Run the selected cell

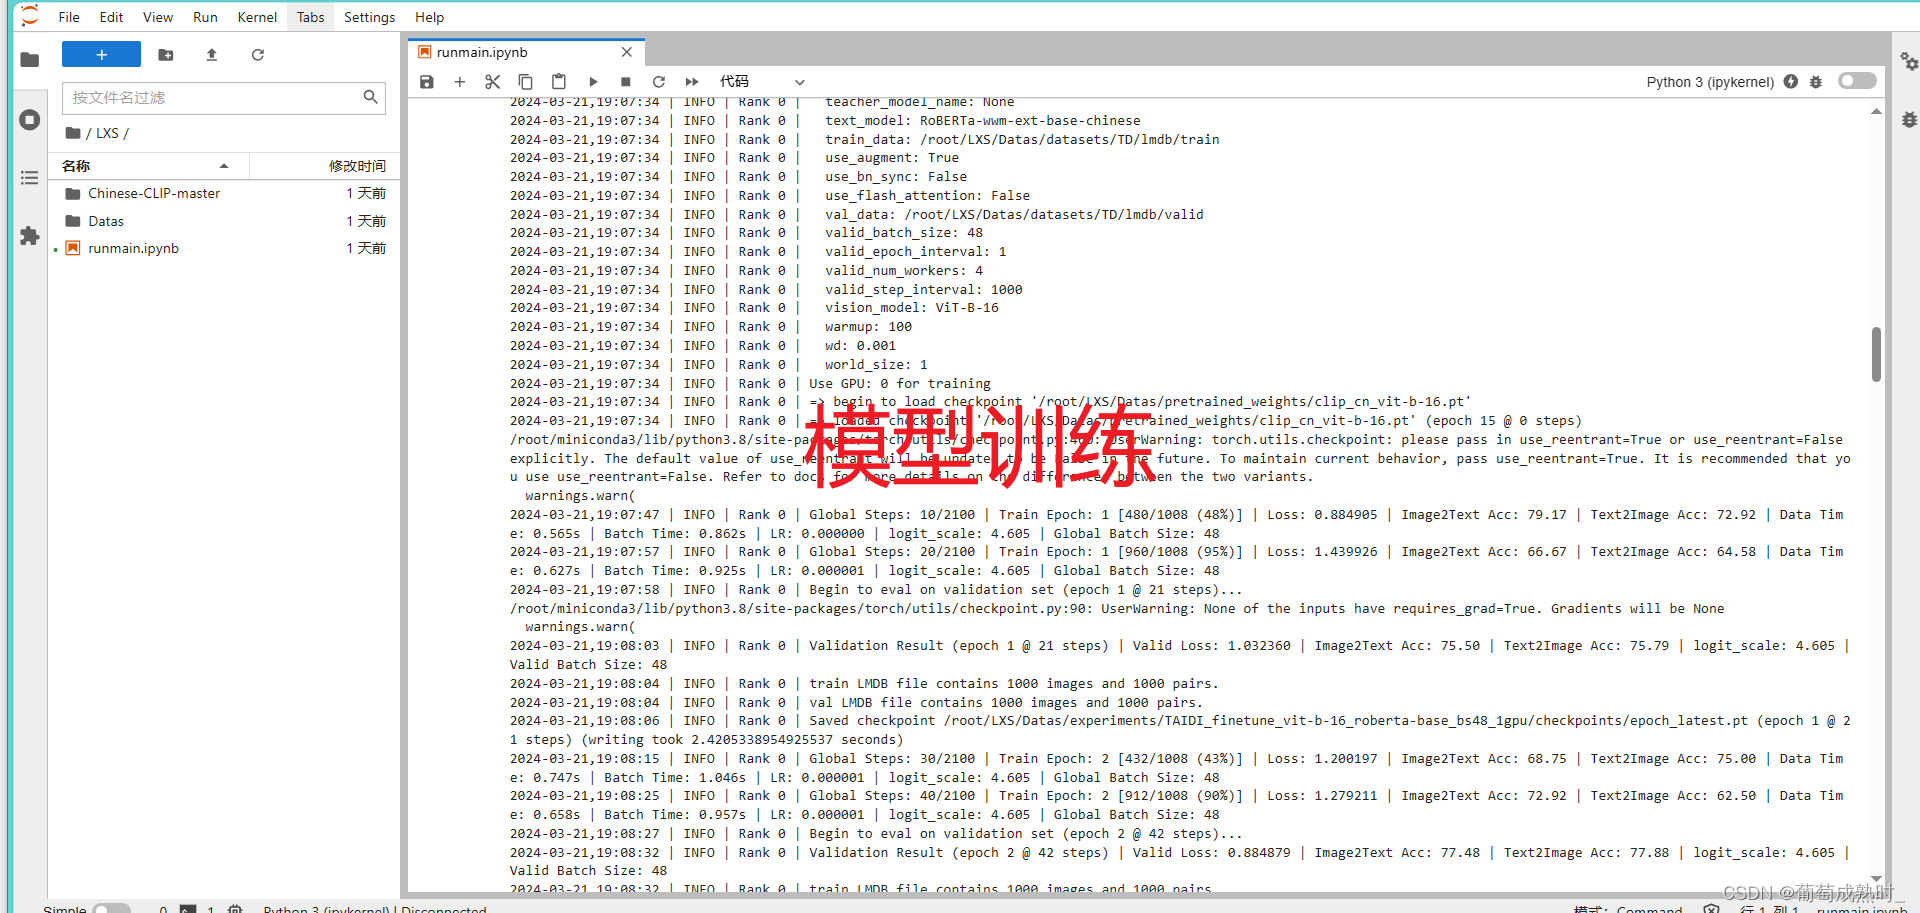[x=593, y=82]
